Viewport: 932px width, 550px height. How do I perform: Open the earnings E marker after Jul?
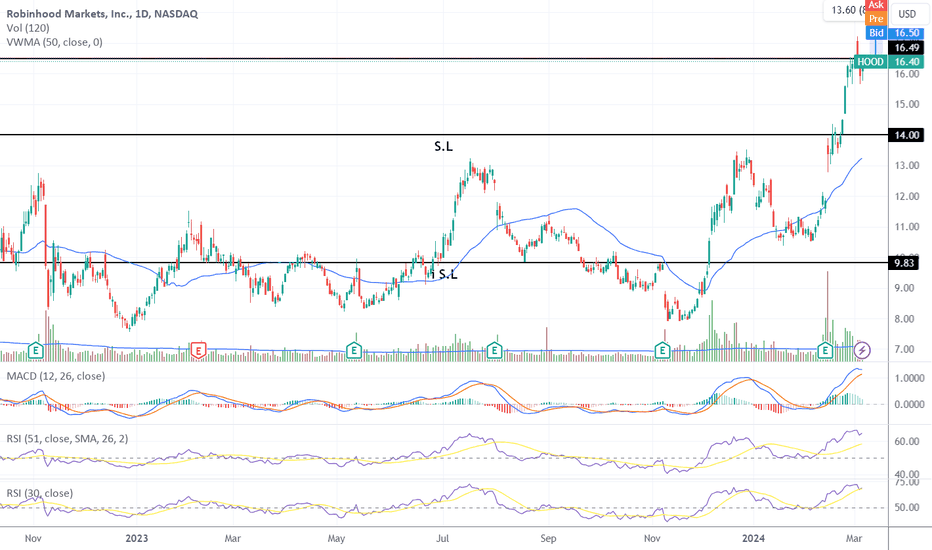(494, 351)
